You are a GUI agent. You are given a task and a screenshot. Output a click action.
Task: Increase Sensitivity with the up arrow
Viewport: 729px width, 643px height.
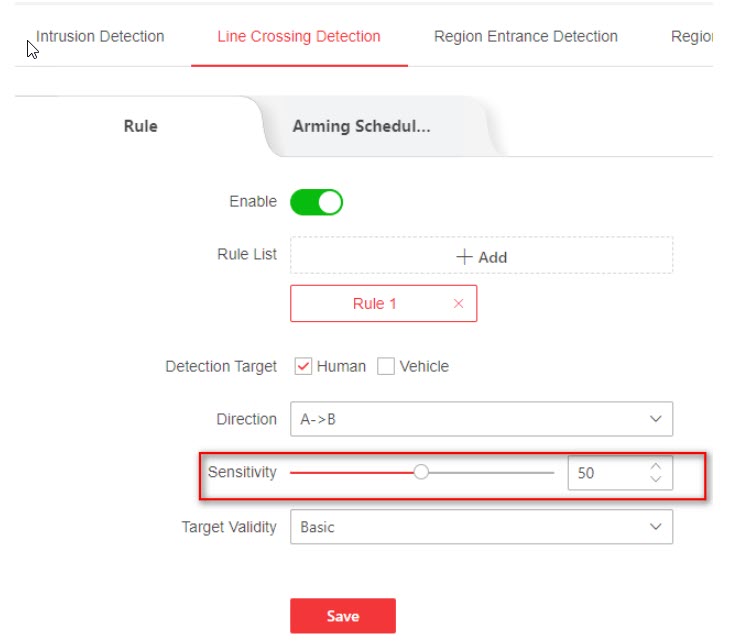point(656,466)
